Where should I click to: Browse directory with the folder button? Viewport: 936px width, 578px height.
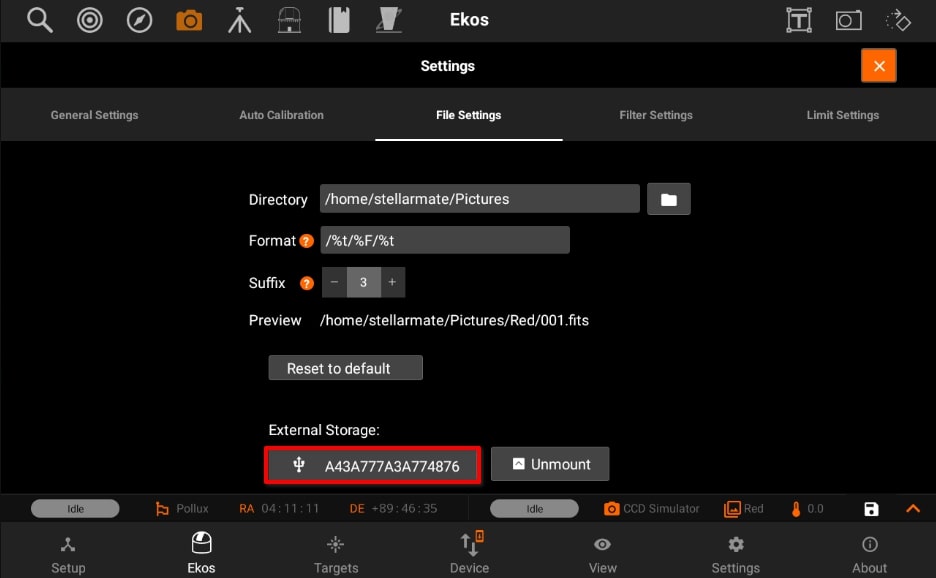click(669, 199)
